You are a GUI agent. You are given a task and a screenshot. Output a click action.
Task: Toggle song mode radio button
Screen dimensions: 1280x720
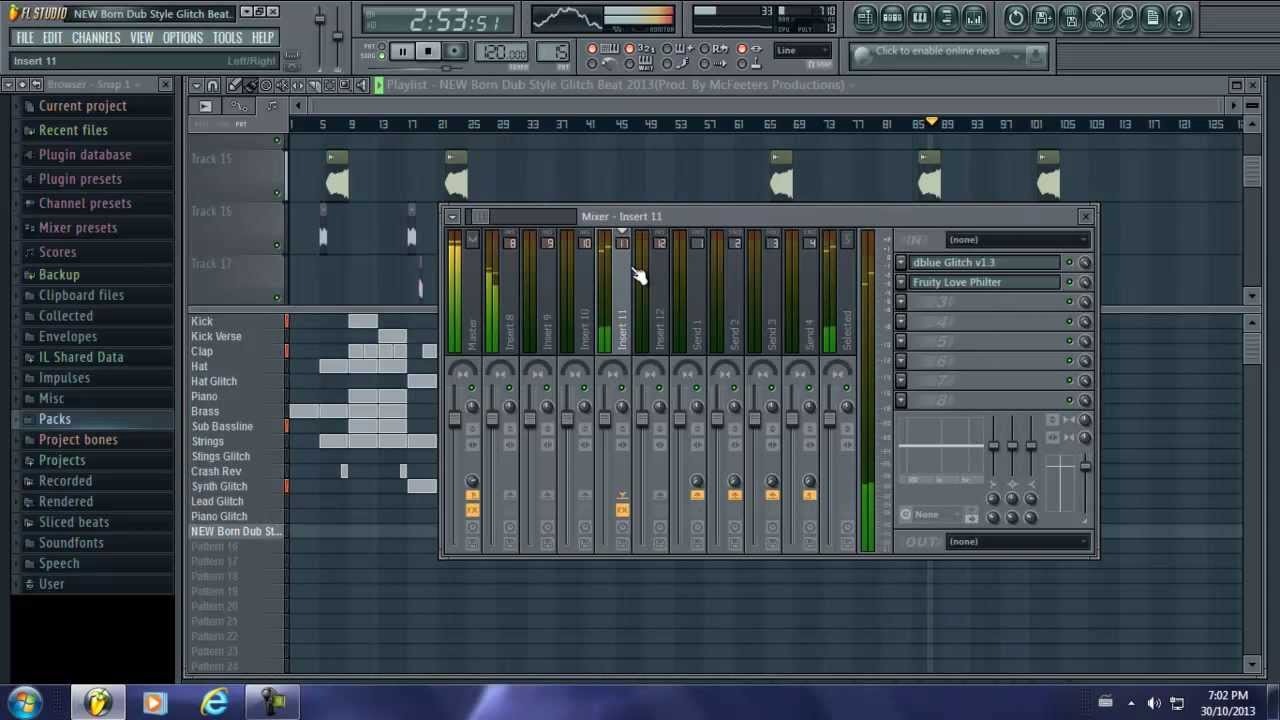coord(382,56)
